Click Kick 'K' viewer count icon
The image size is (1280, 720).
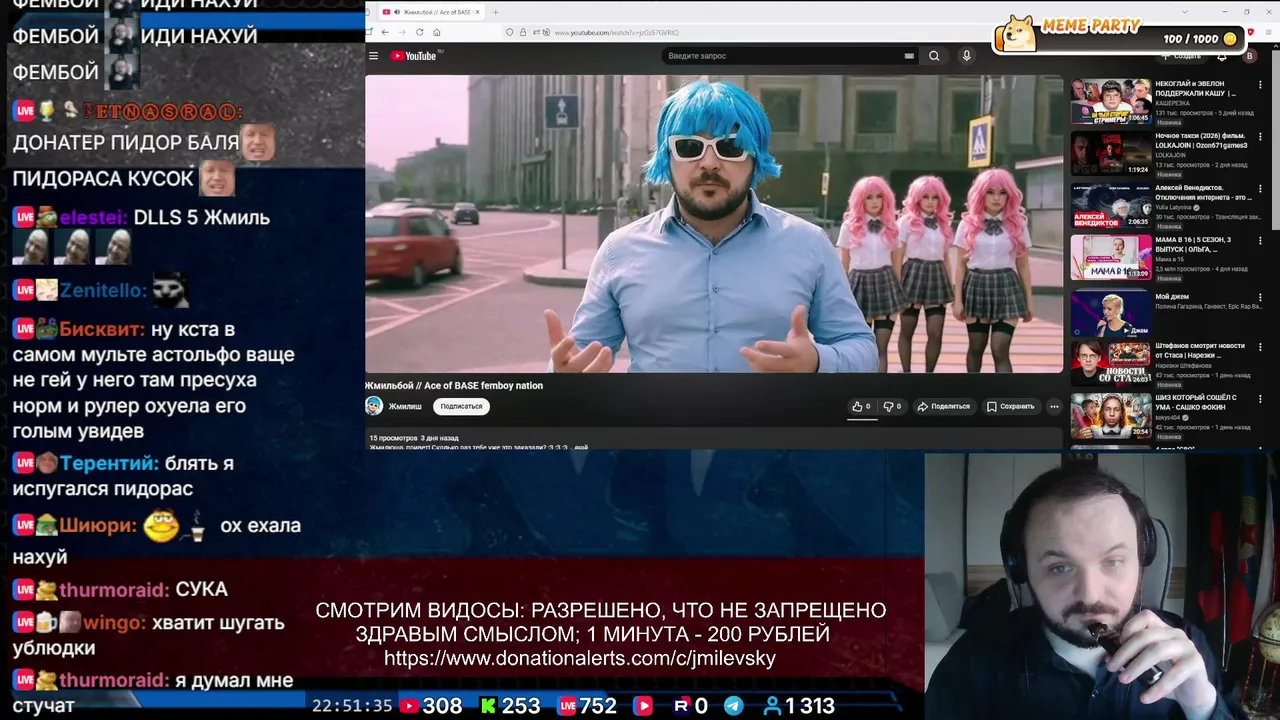pyautogui.click(x=488, y=706)
